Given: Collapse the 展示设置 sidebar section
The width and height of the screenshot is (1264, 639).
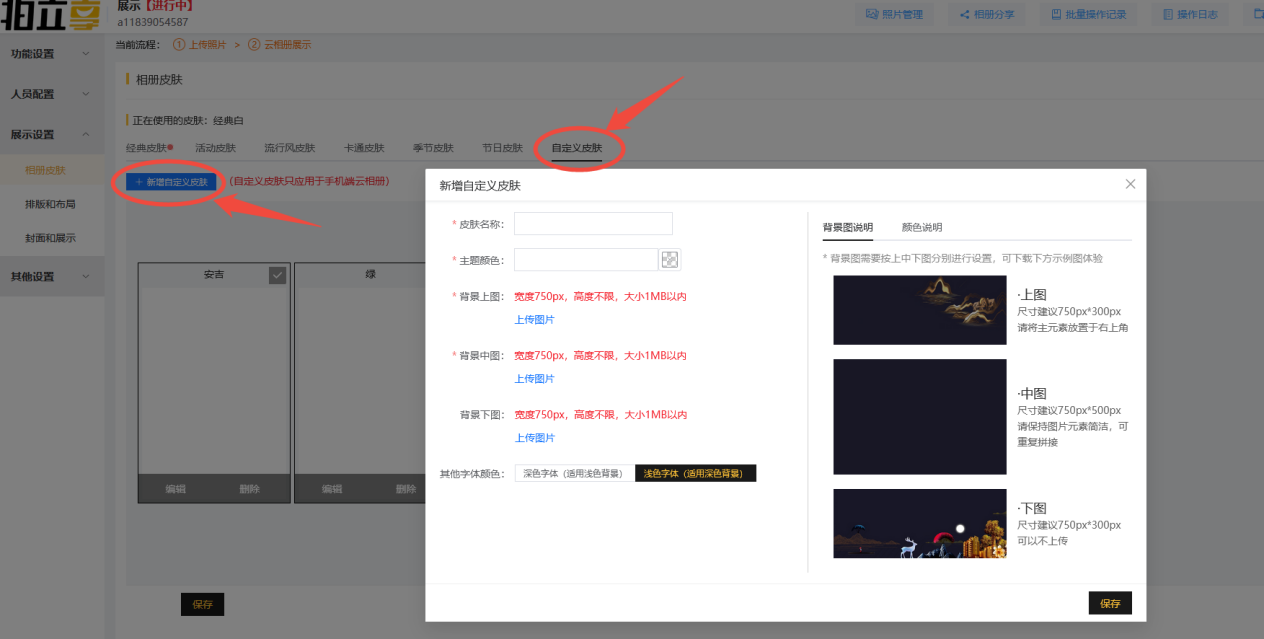Looking at the screenshot, I should click(50, 134).
